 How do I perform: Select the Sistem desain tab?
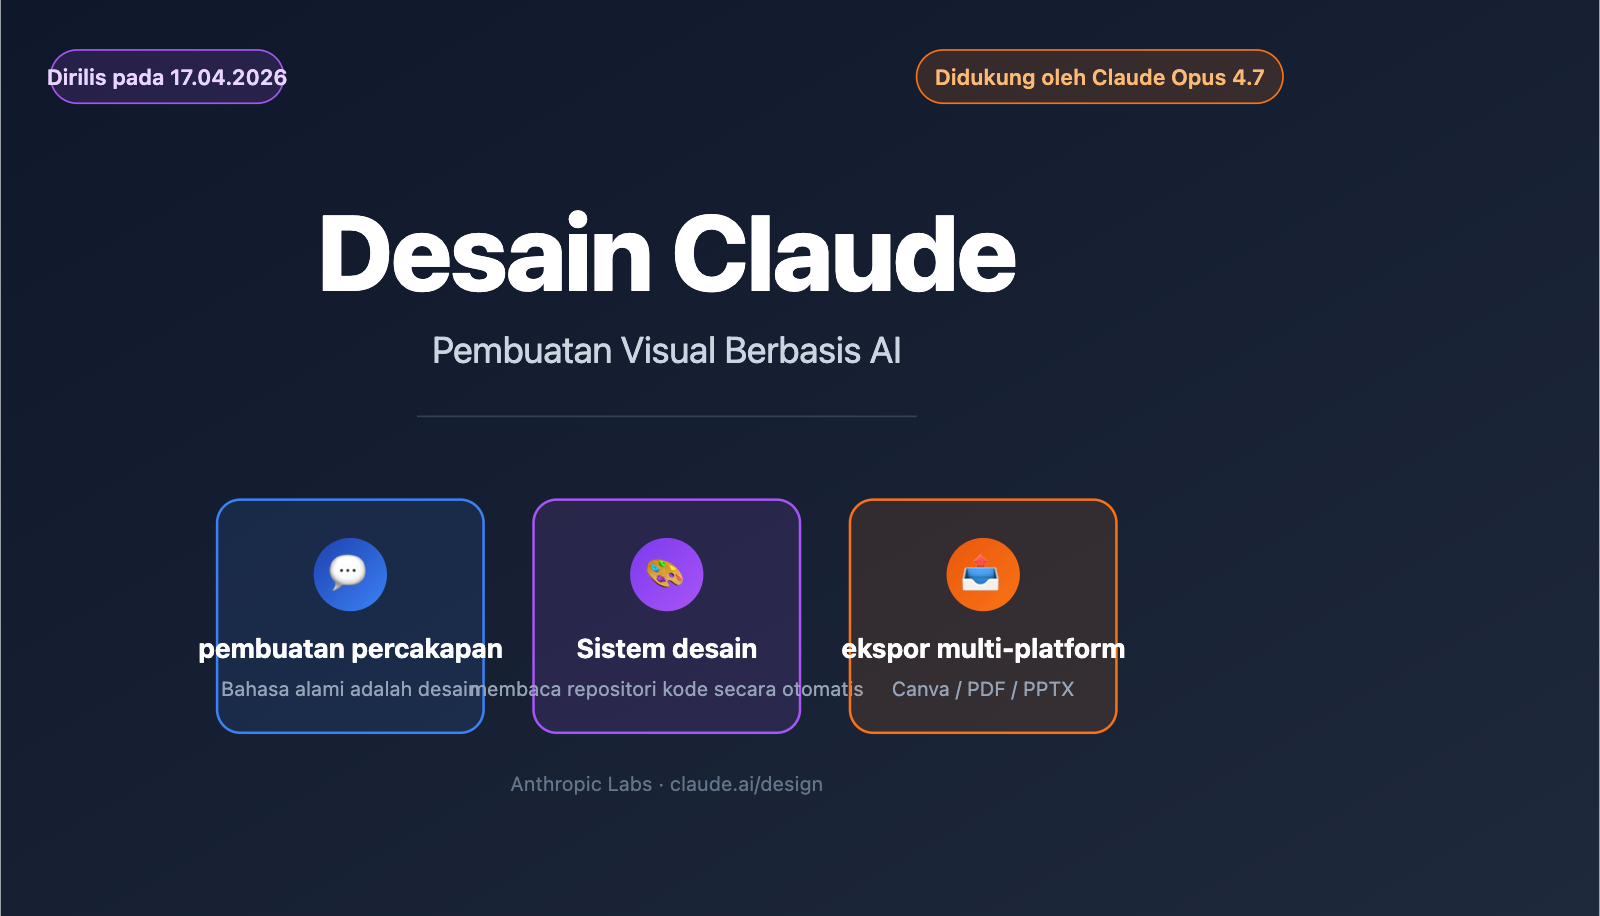point(666,648)
